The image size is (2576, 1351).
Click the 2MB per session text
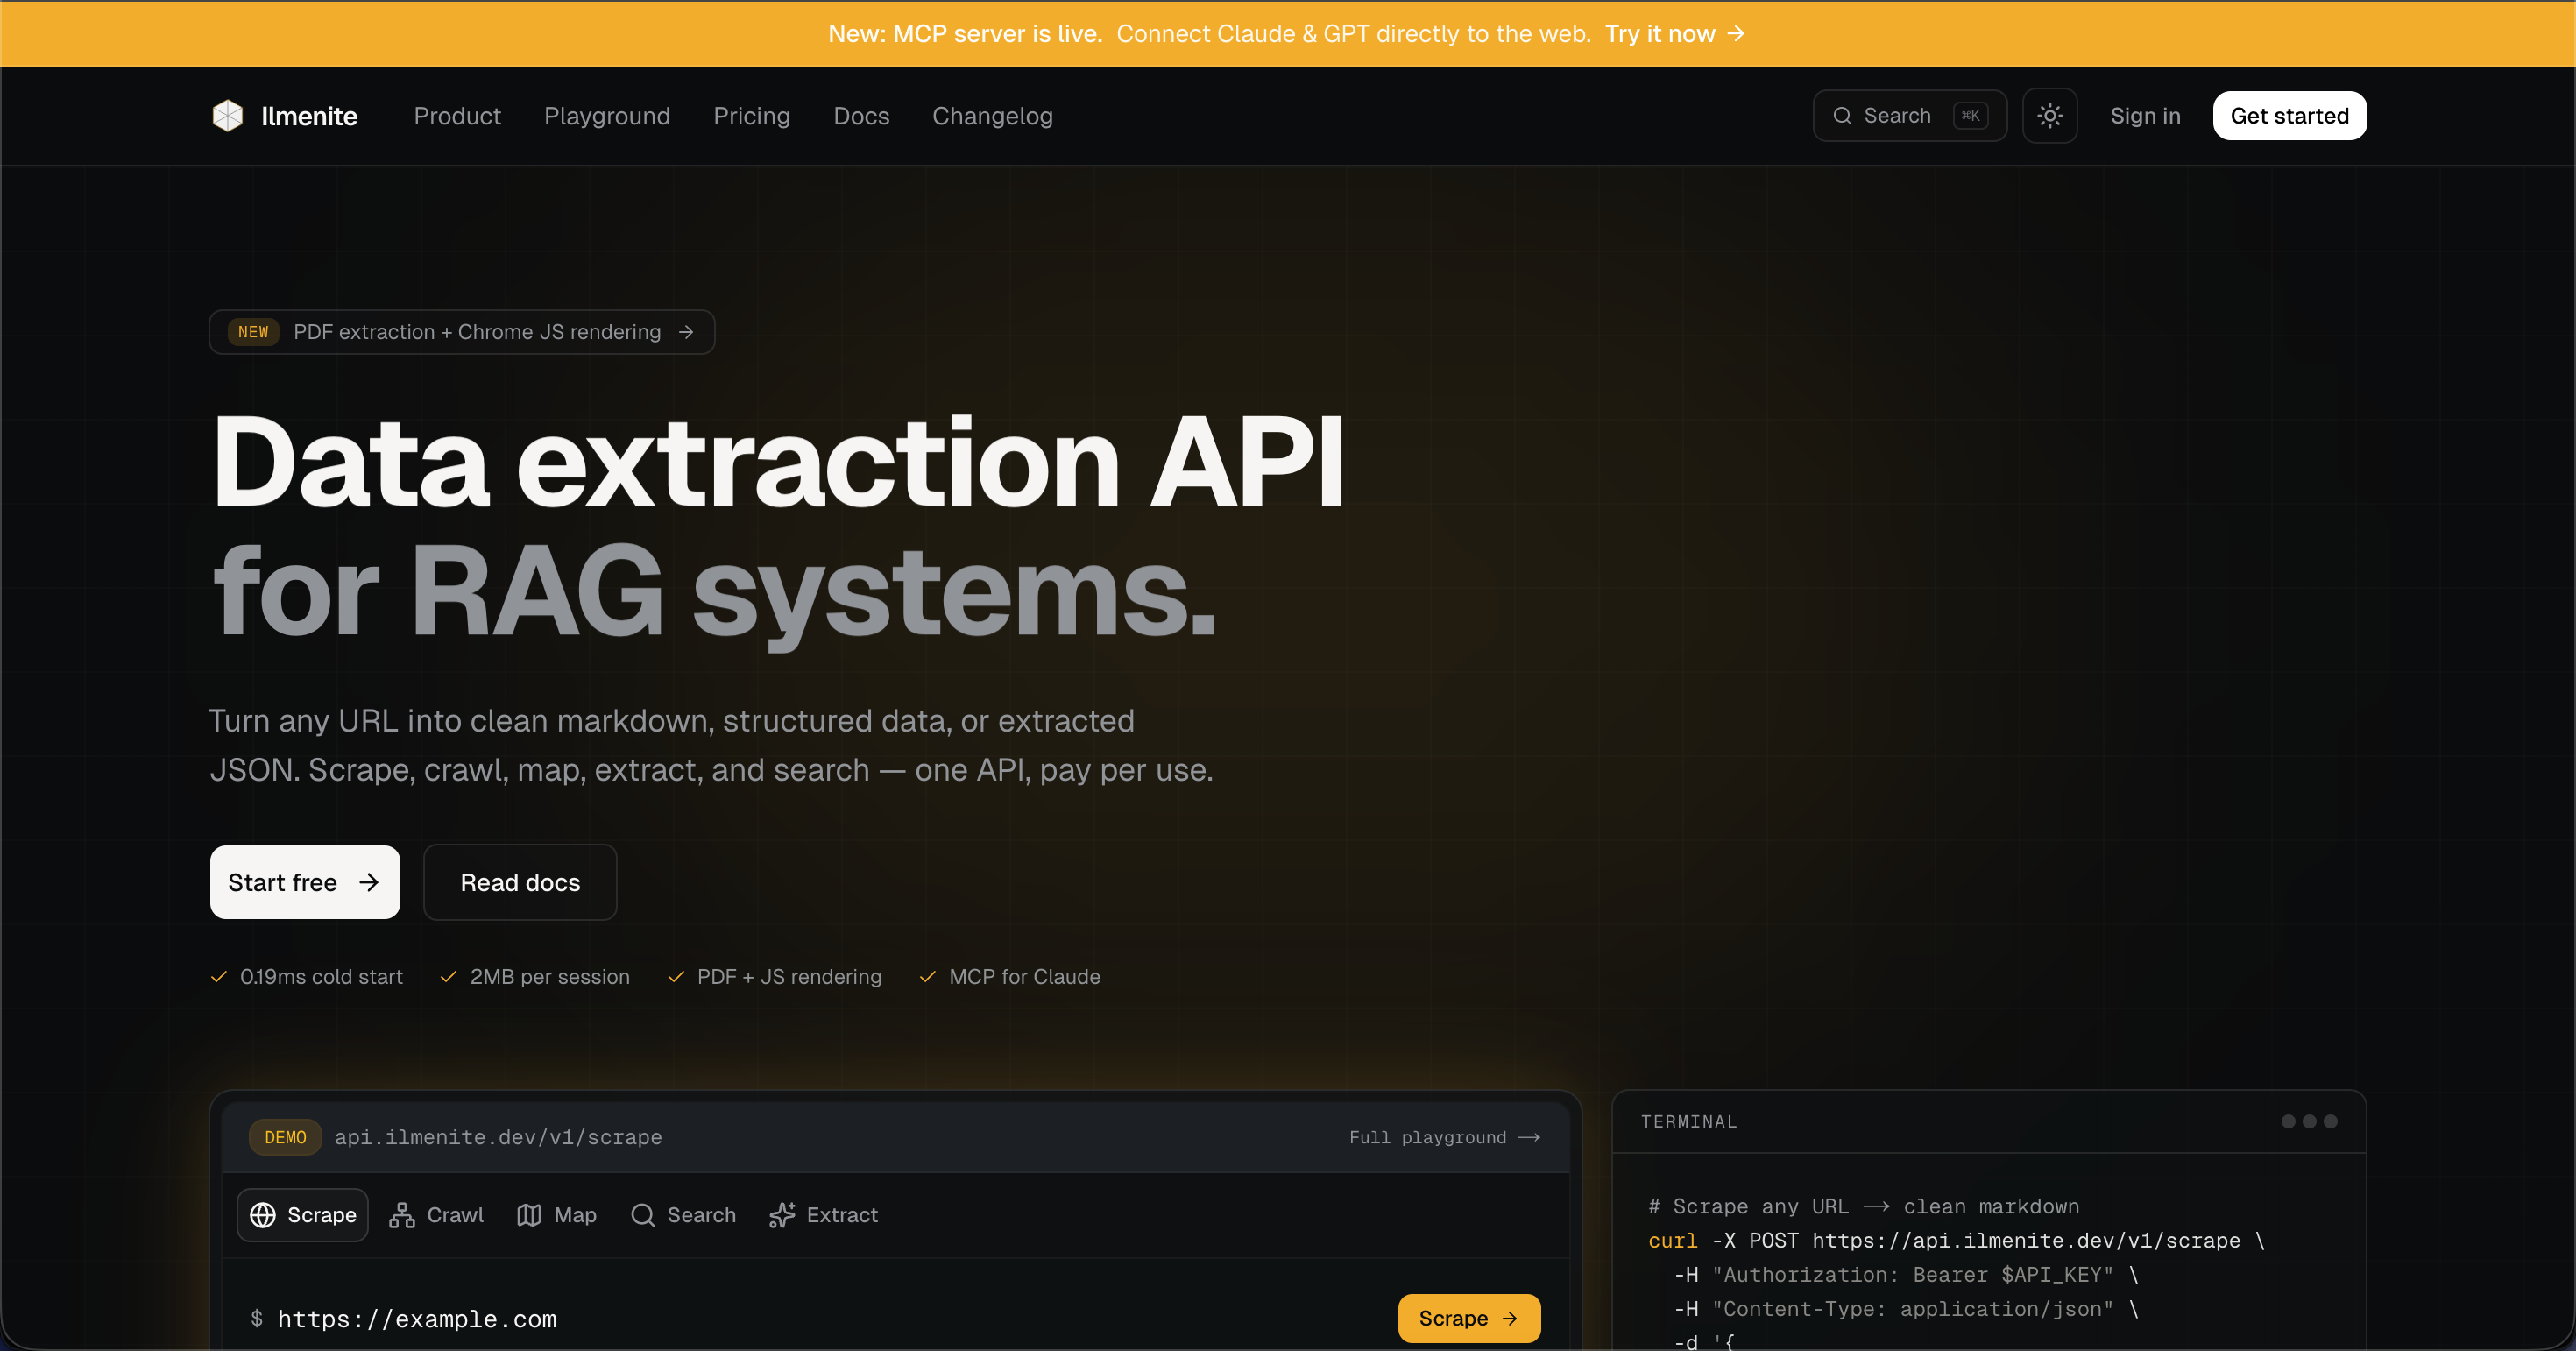[549, 976]
